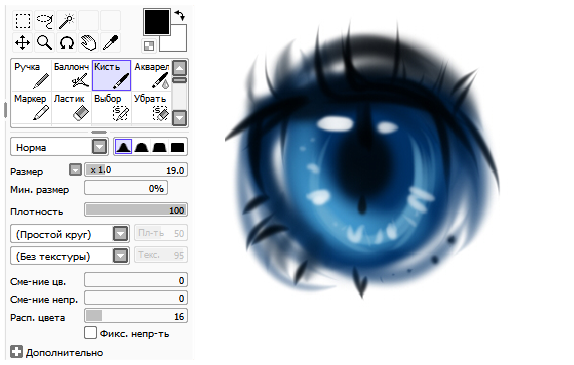Click the black foreground color swatch
The height and width of the screenshot is (365, 574).
[157, 22]
